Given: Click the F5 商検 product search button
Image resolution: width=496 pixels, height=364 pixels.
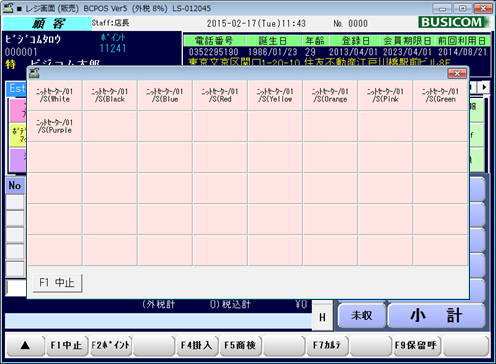Looking at the screenshot, I should (x=240, y=345).
